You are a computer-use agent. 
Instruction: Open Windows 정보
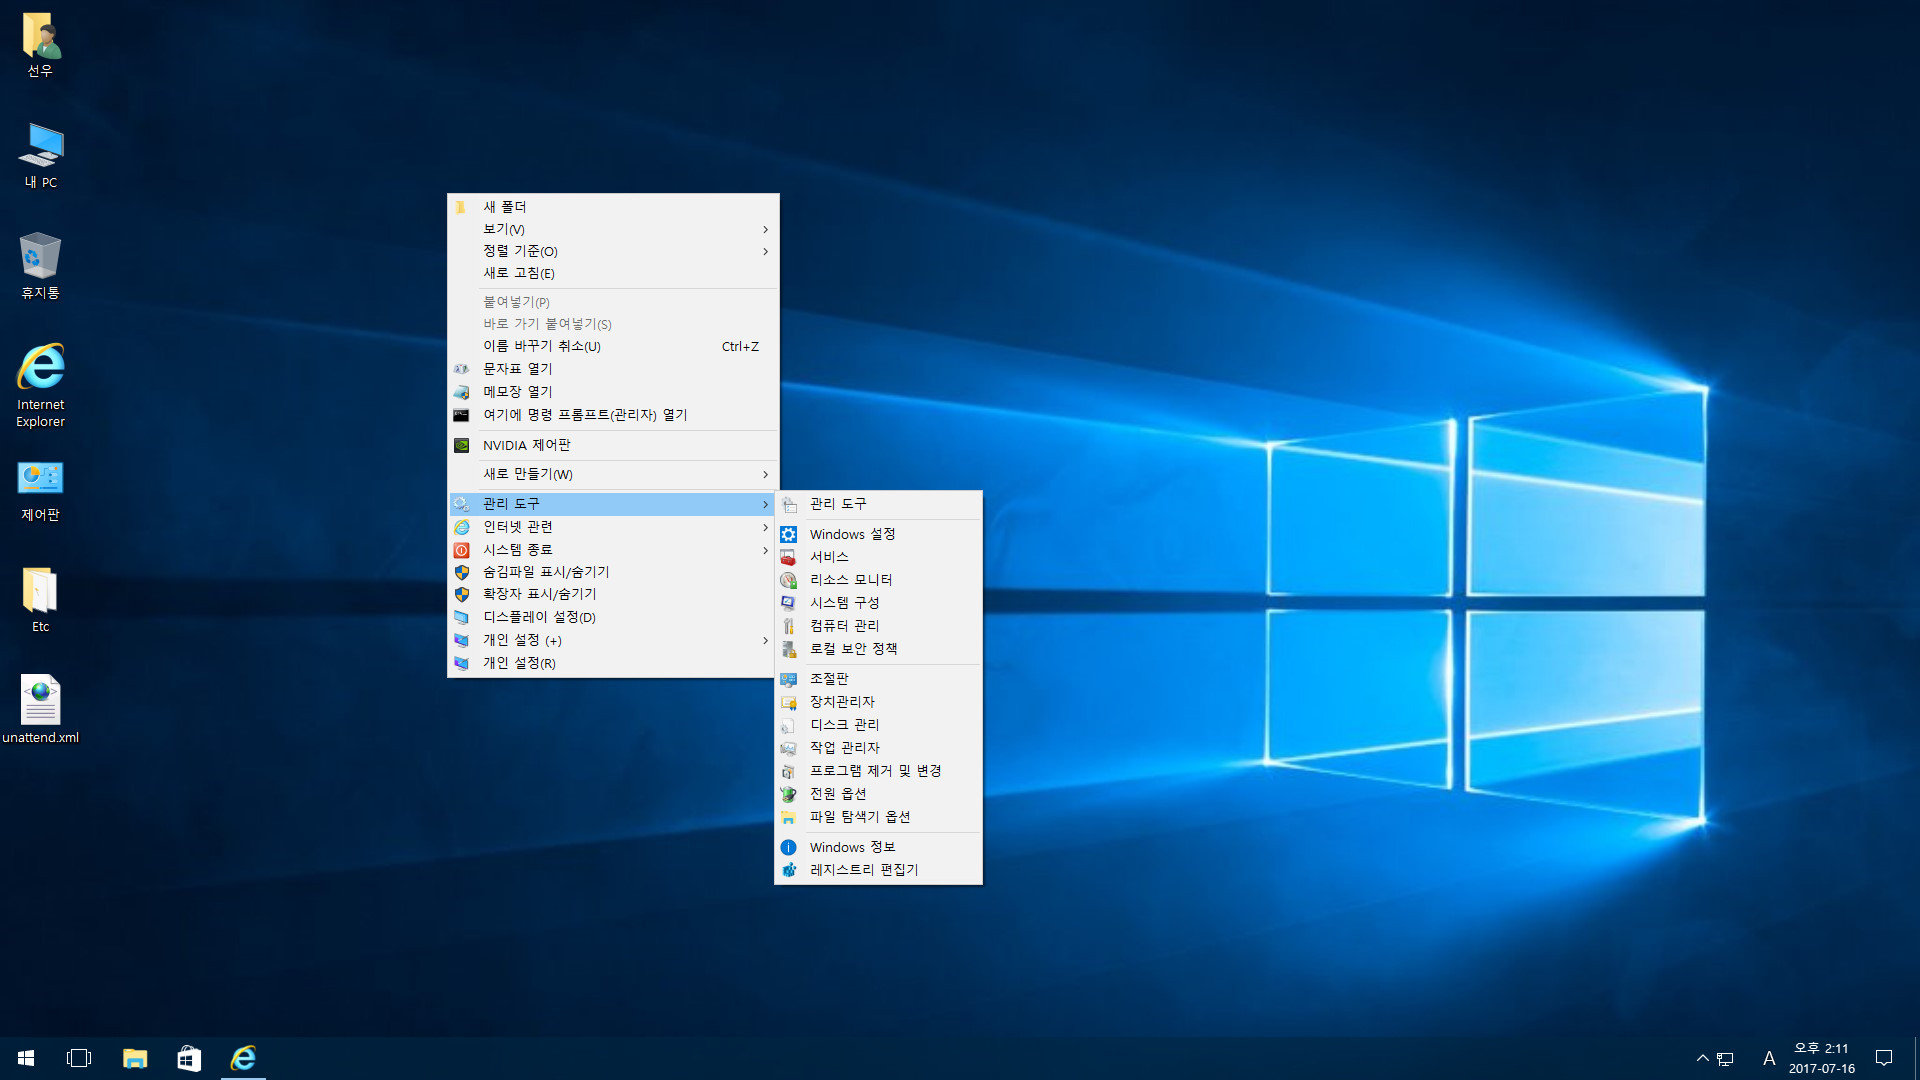tap(878, 847)
